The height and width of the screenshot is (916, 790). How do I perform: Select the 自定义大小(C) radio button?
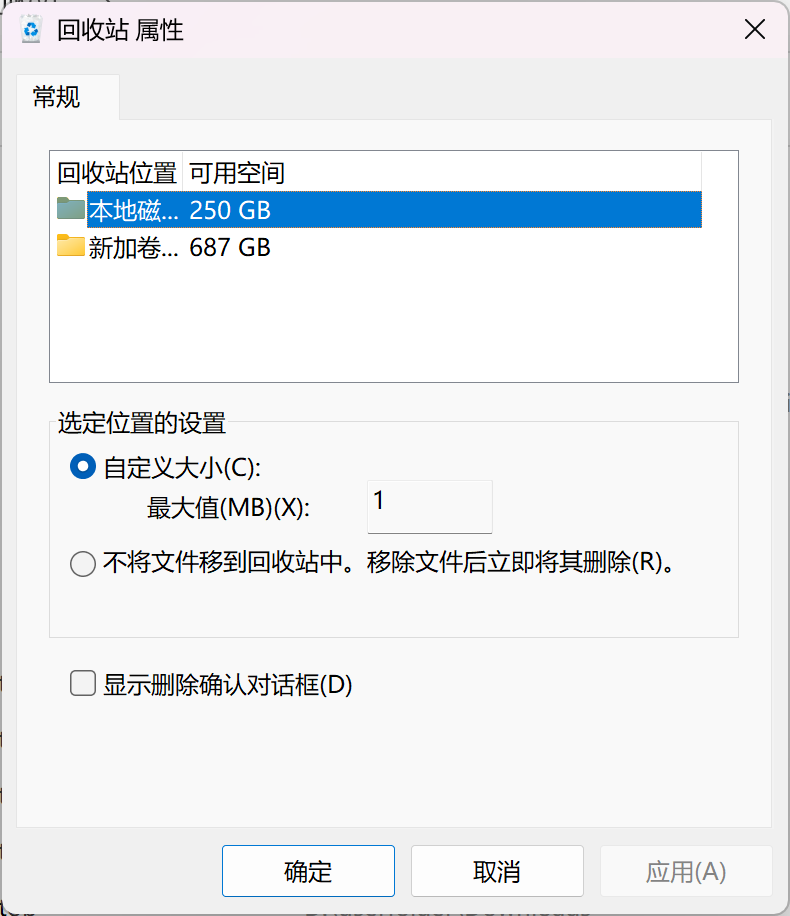tap(82, 466)
